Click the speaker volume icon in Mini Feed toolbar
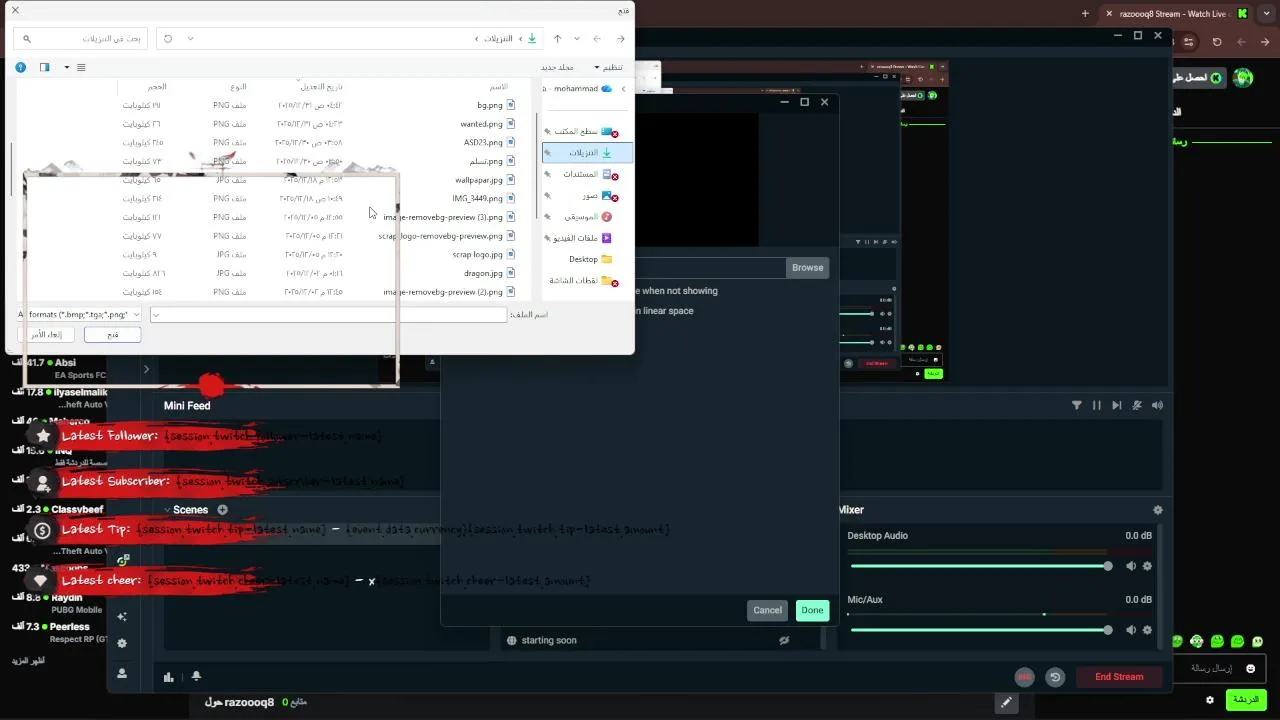 (1157, 405)
